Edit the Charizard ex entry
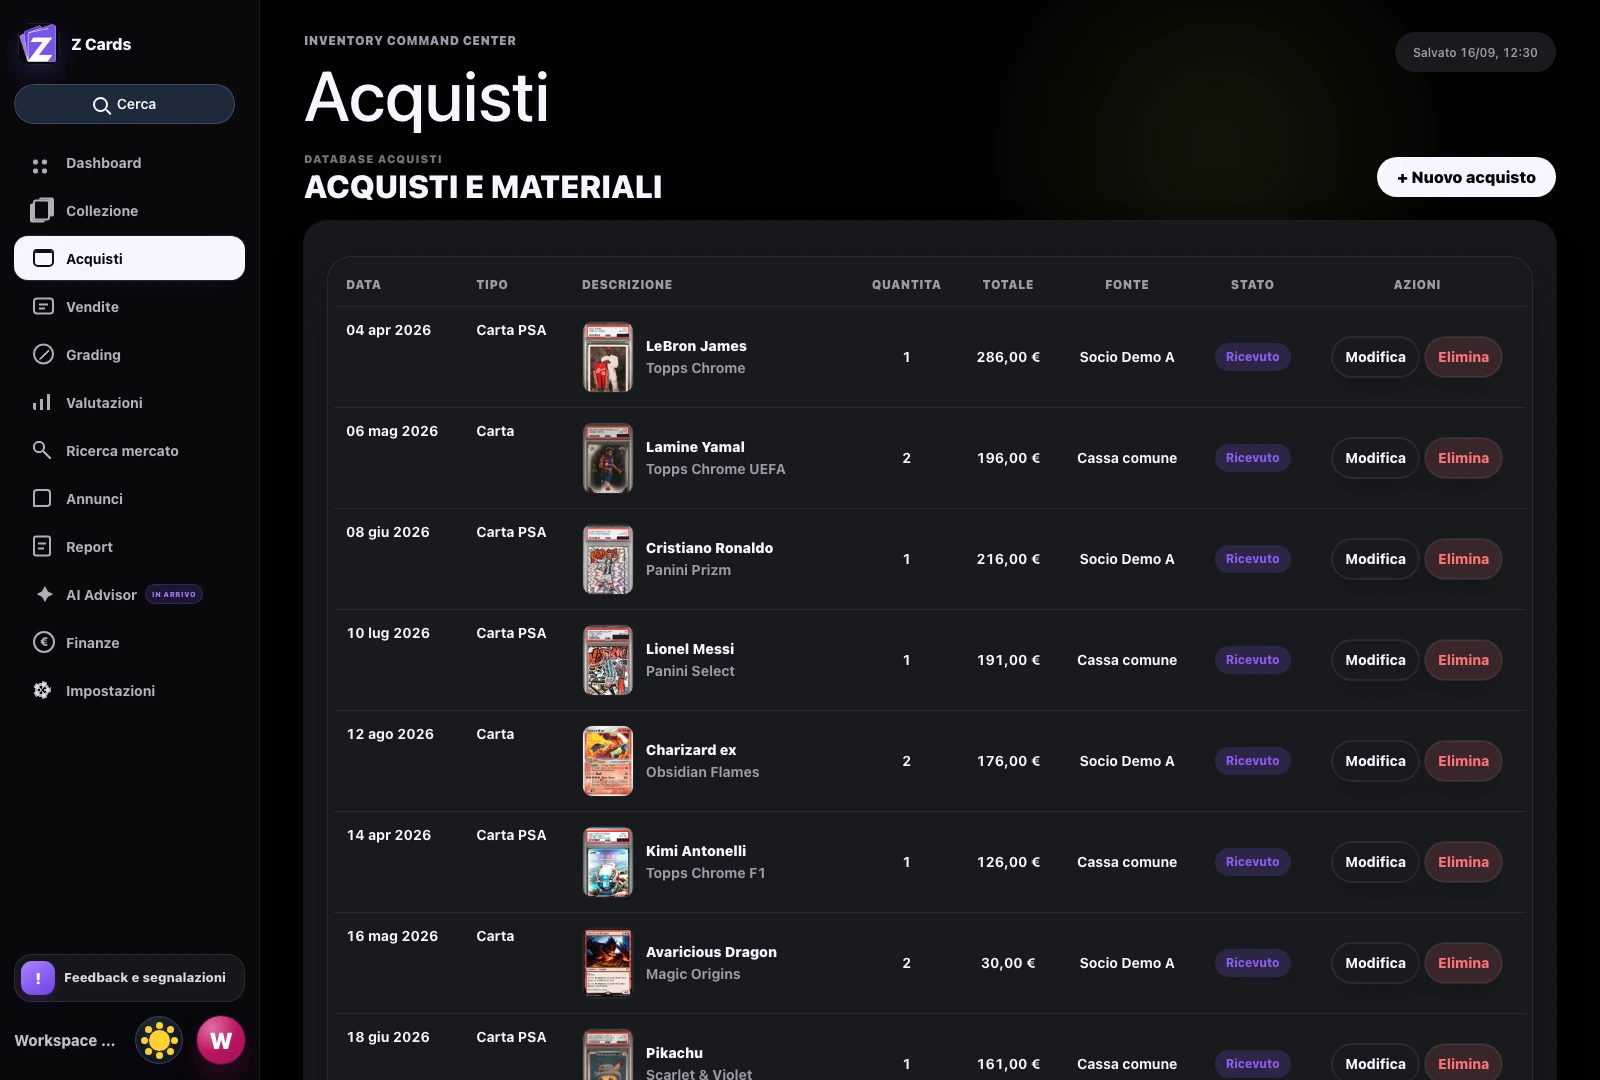1600x1080 pixels. pyautogui.click(x=1375, y=761)
